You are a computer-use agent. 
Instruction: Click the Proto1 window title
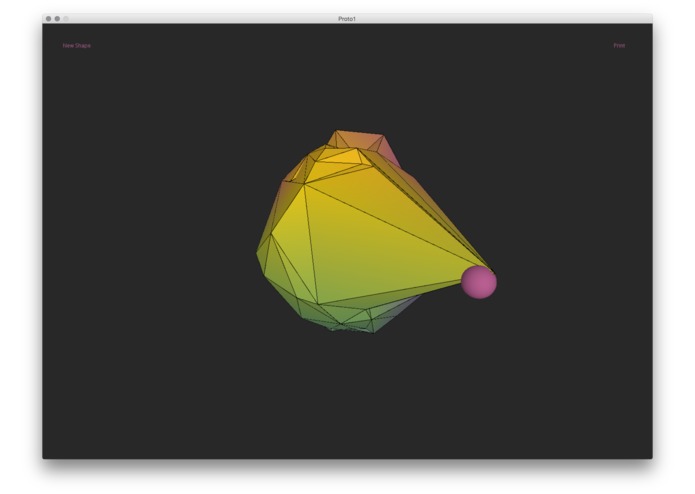pos(347,19)
